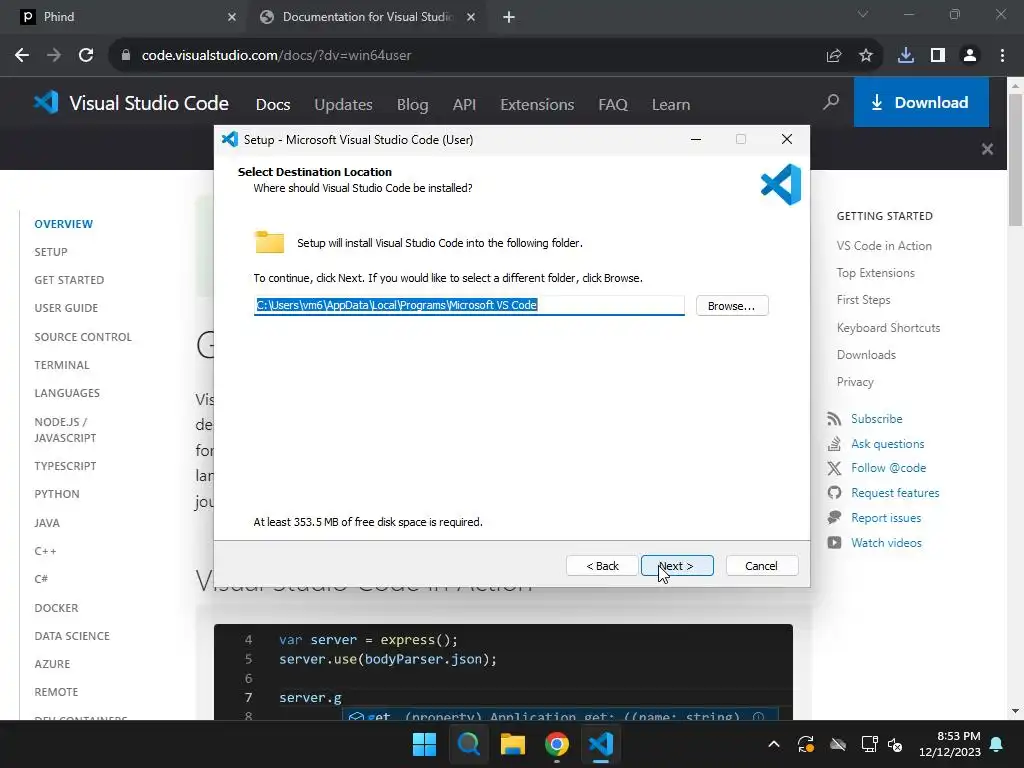Go back with the browser back arrow

(x=22, y=56)
